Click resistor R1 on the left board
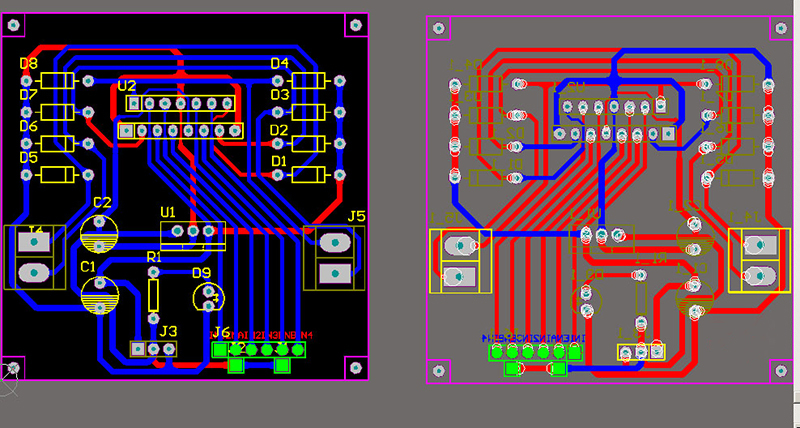Image resolution: width=800 pixels, height=428 pixels. pyautogui.click(x=153, y=293)
